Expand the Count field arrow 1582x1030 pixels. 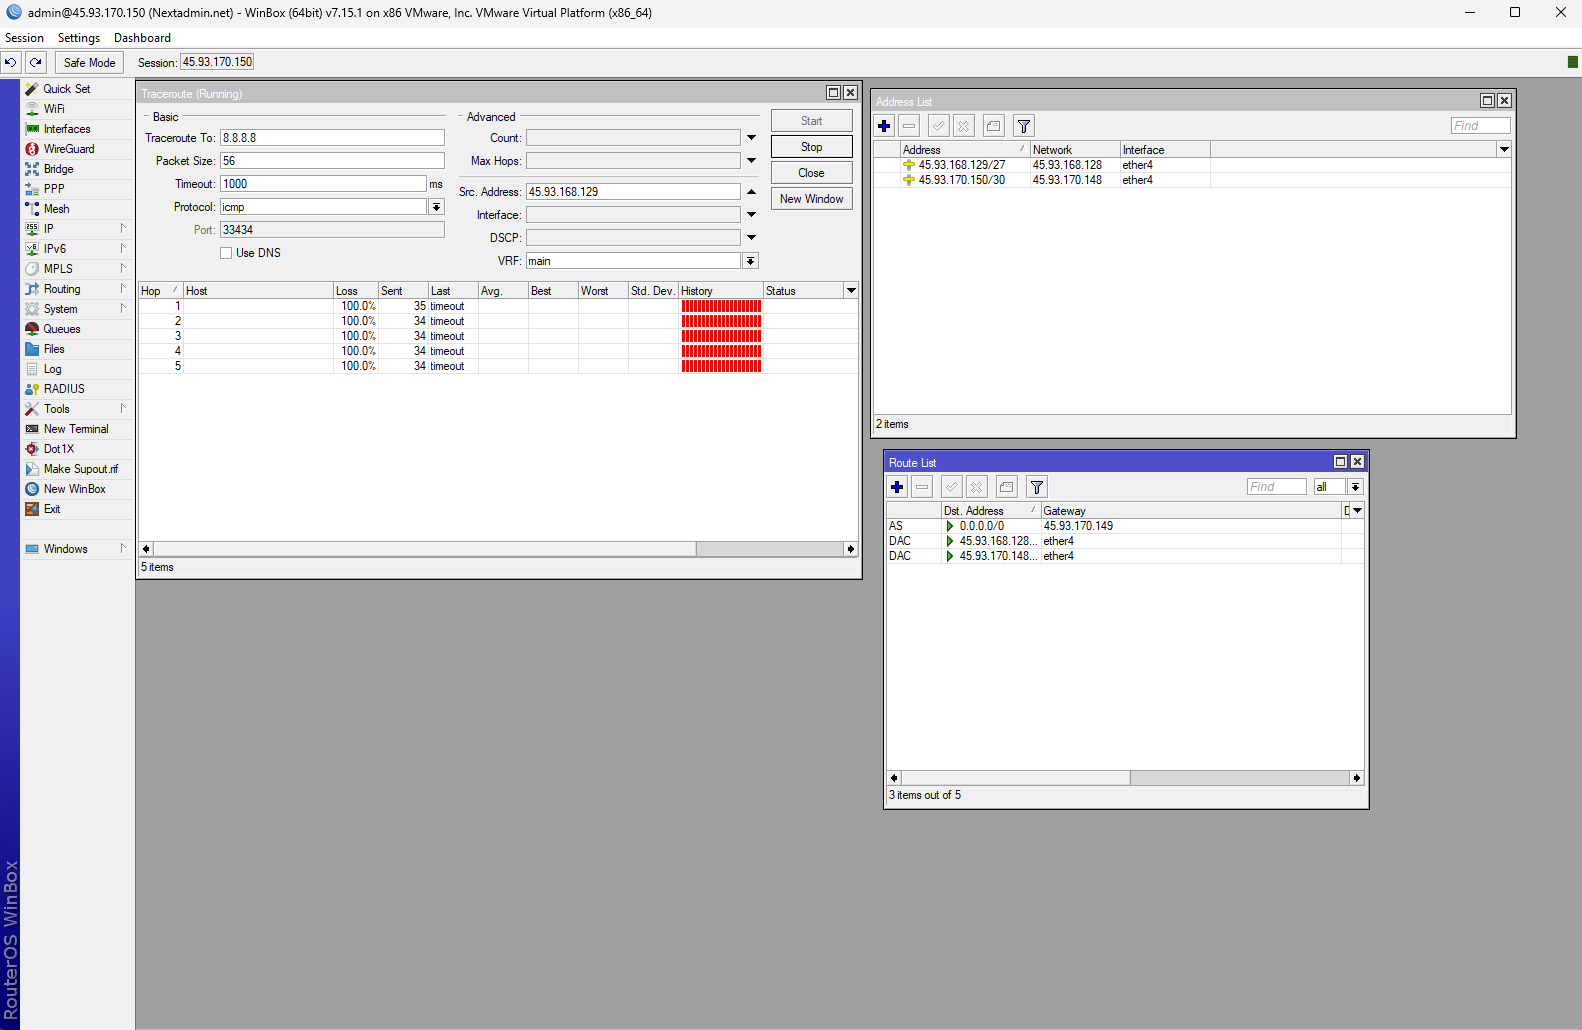[751, 138]
